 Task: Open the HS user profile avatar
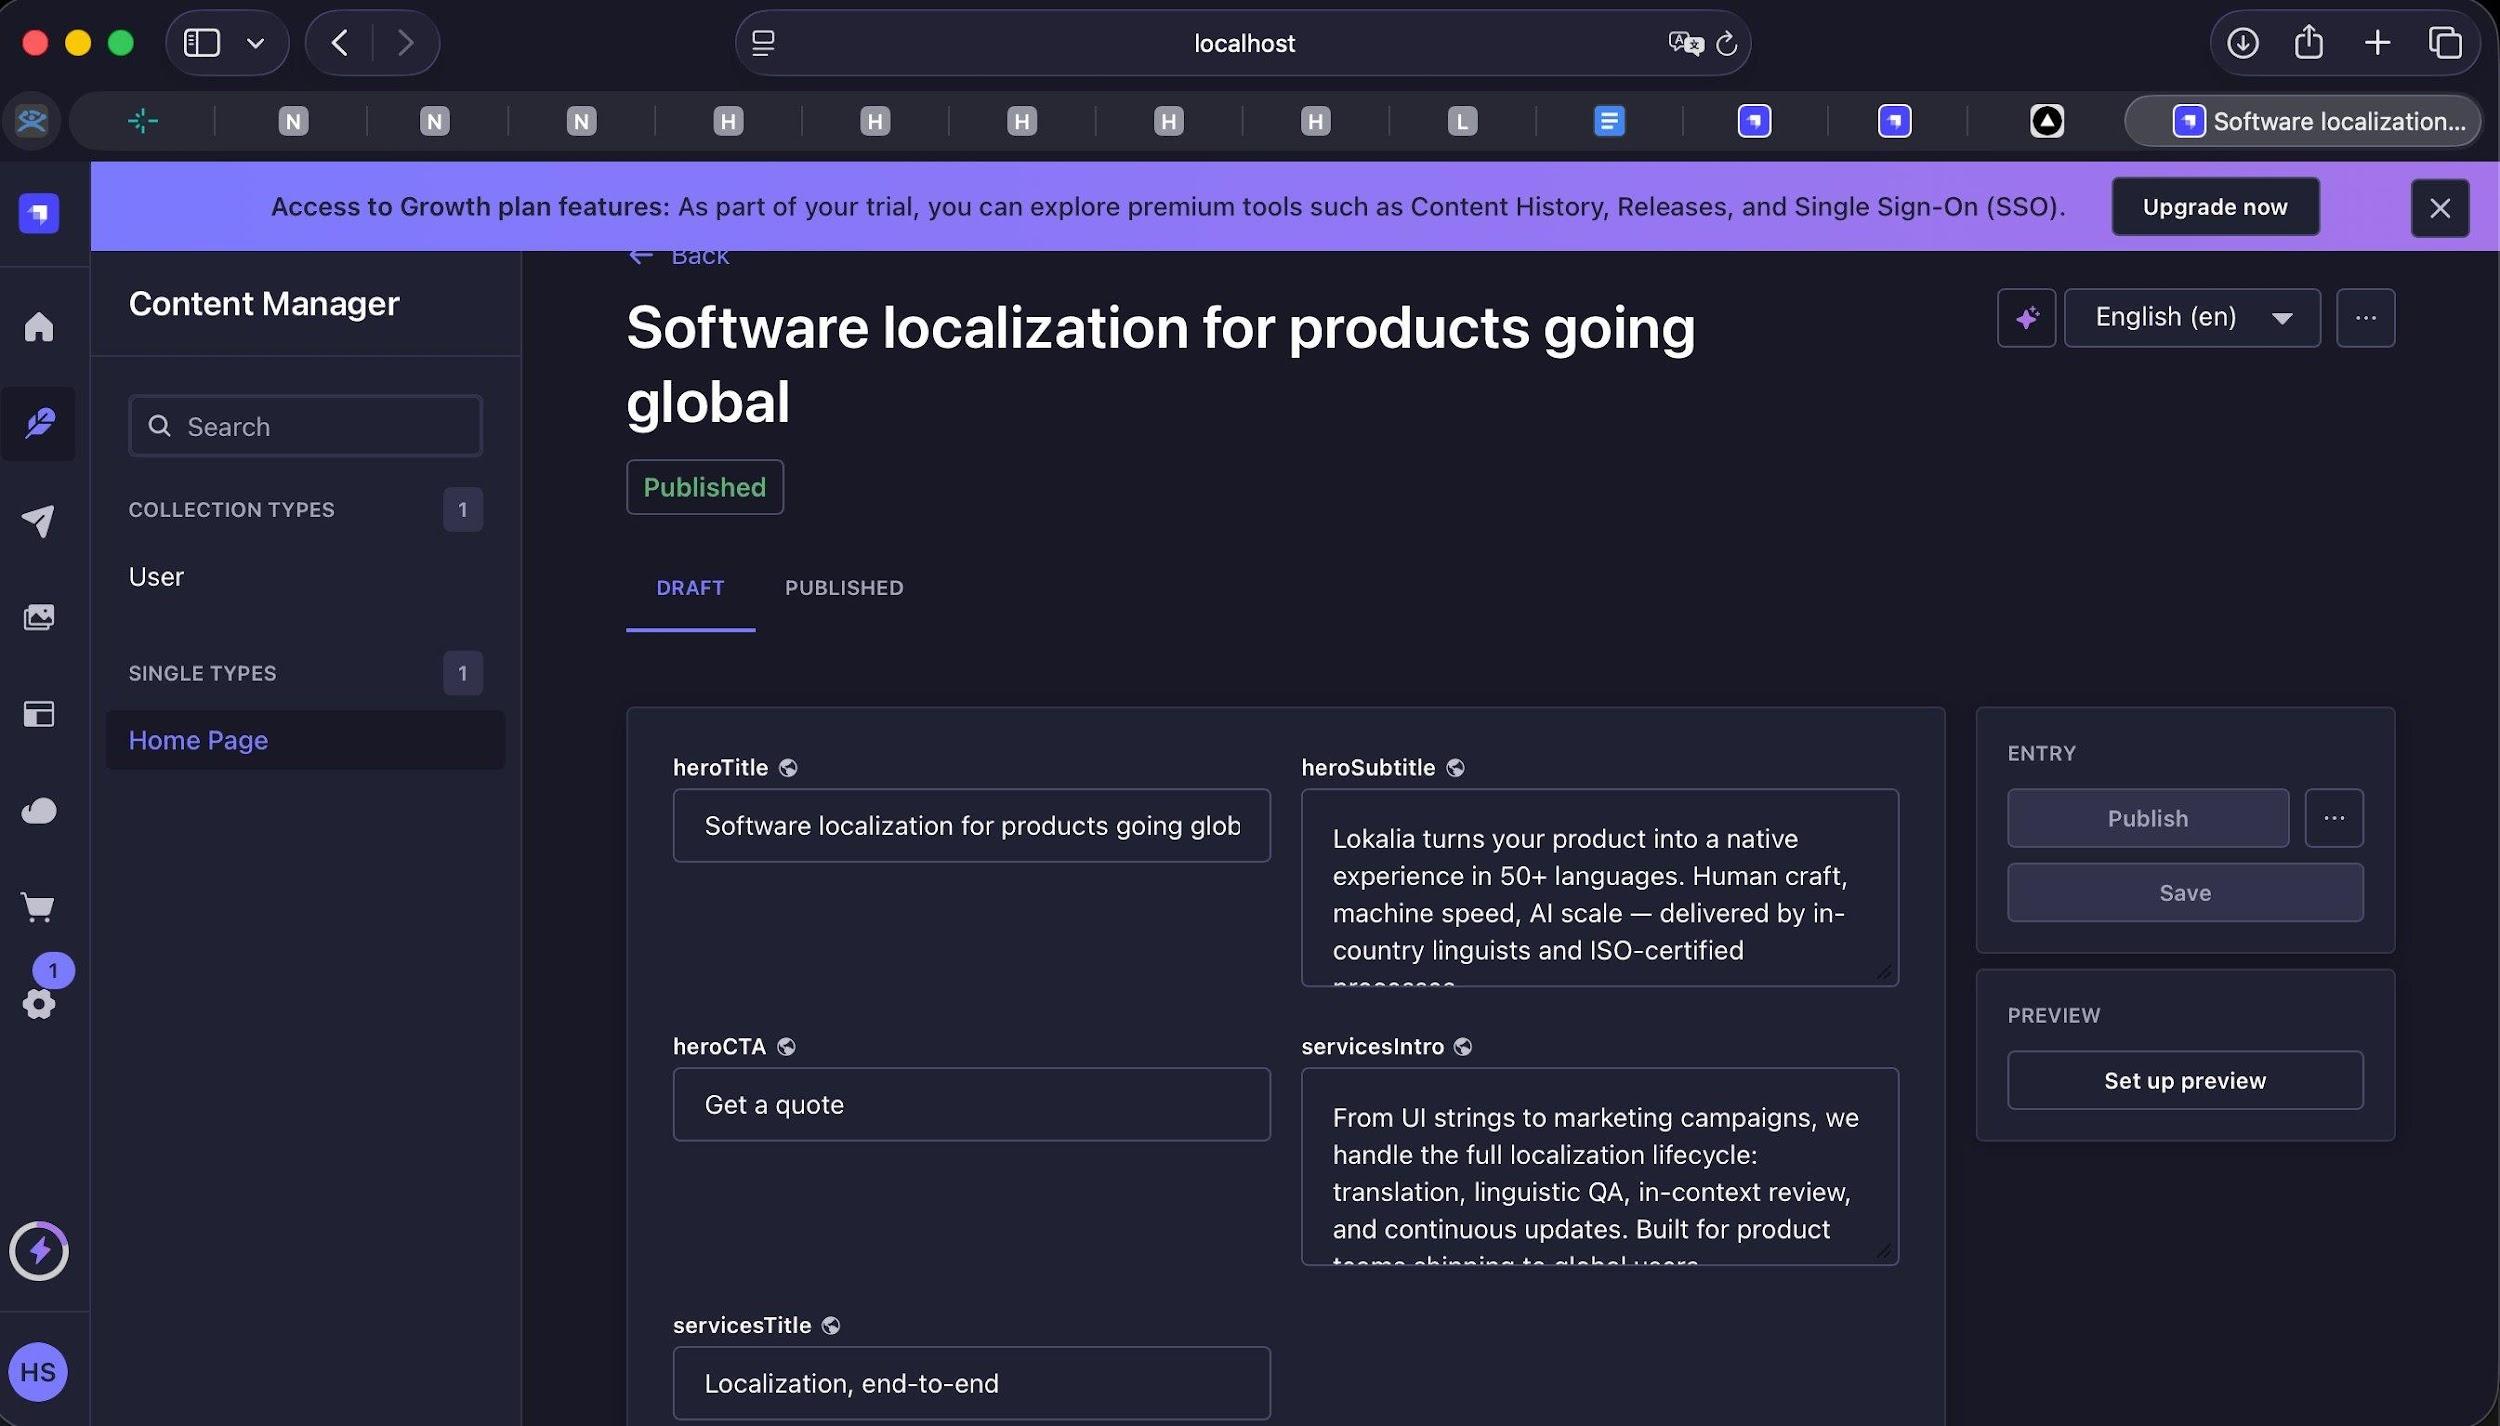coord(38,1371)
